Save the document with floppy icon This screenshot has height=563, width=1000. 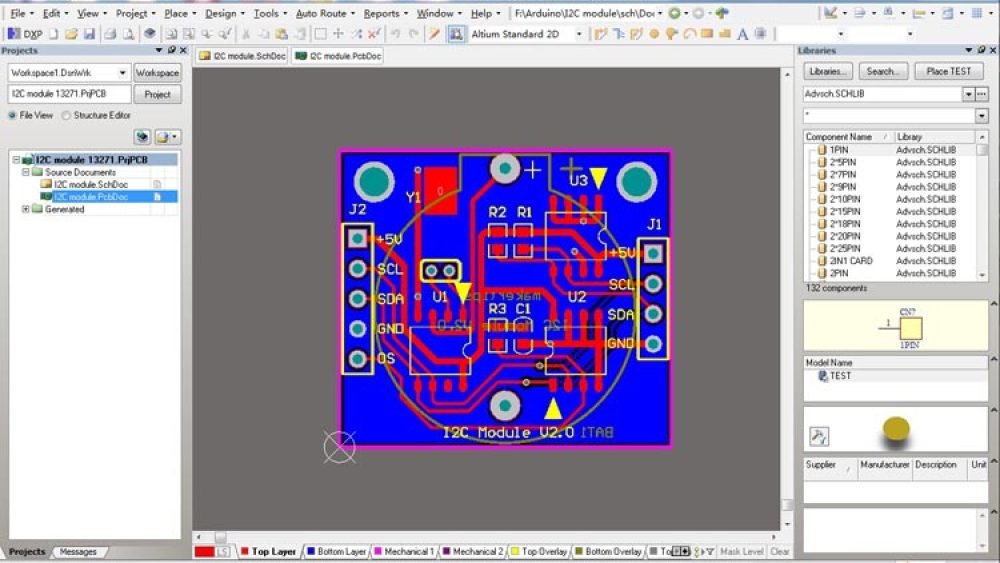click(x=89, y=34)
